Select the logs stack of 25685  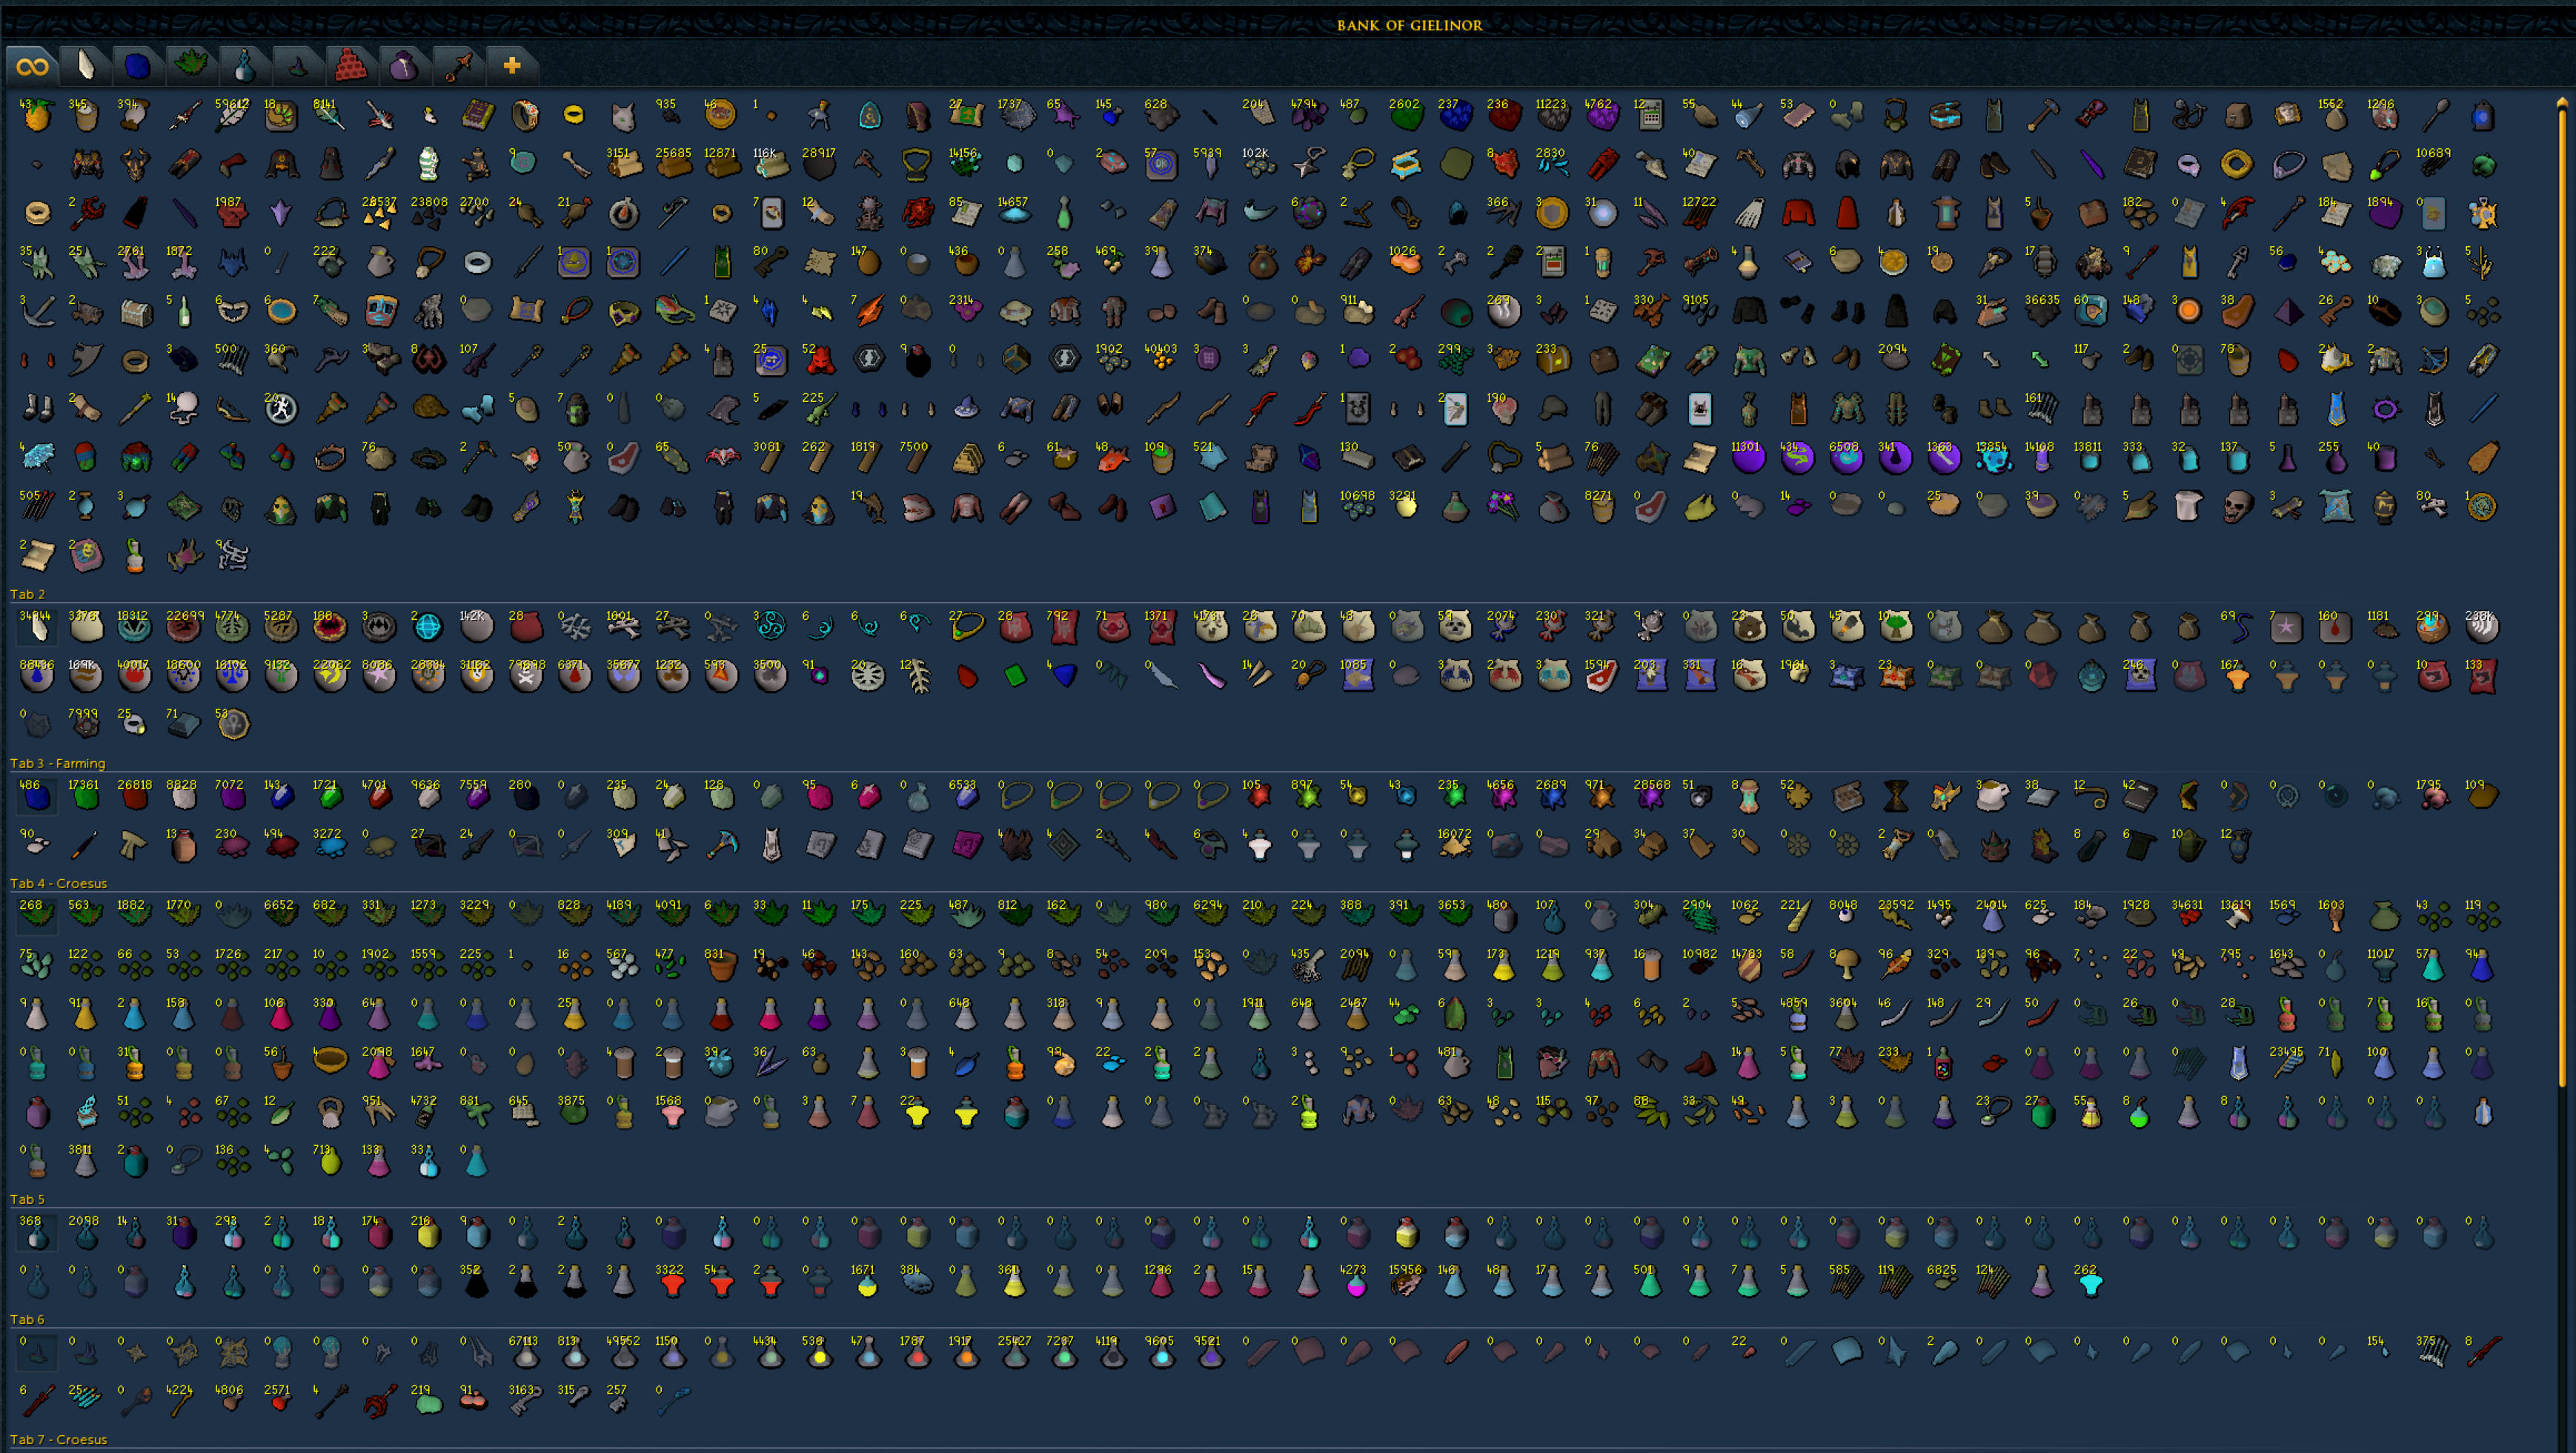(x=673, y=165)
